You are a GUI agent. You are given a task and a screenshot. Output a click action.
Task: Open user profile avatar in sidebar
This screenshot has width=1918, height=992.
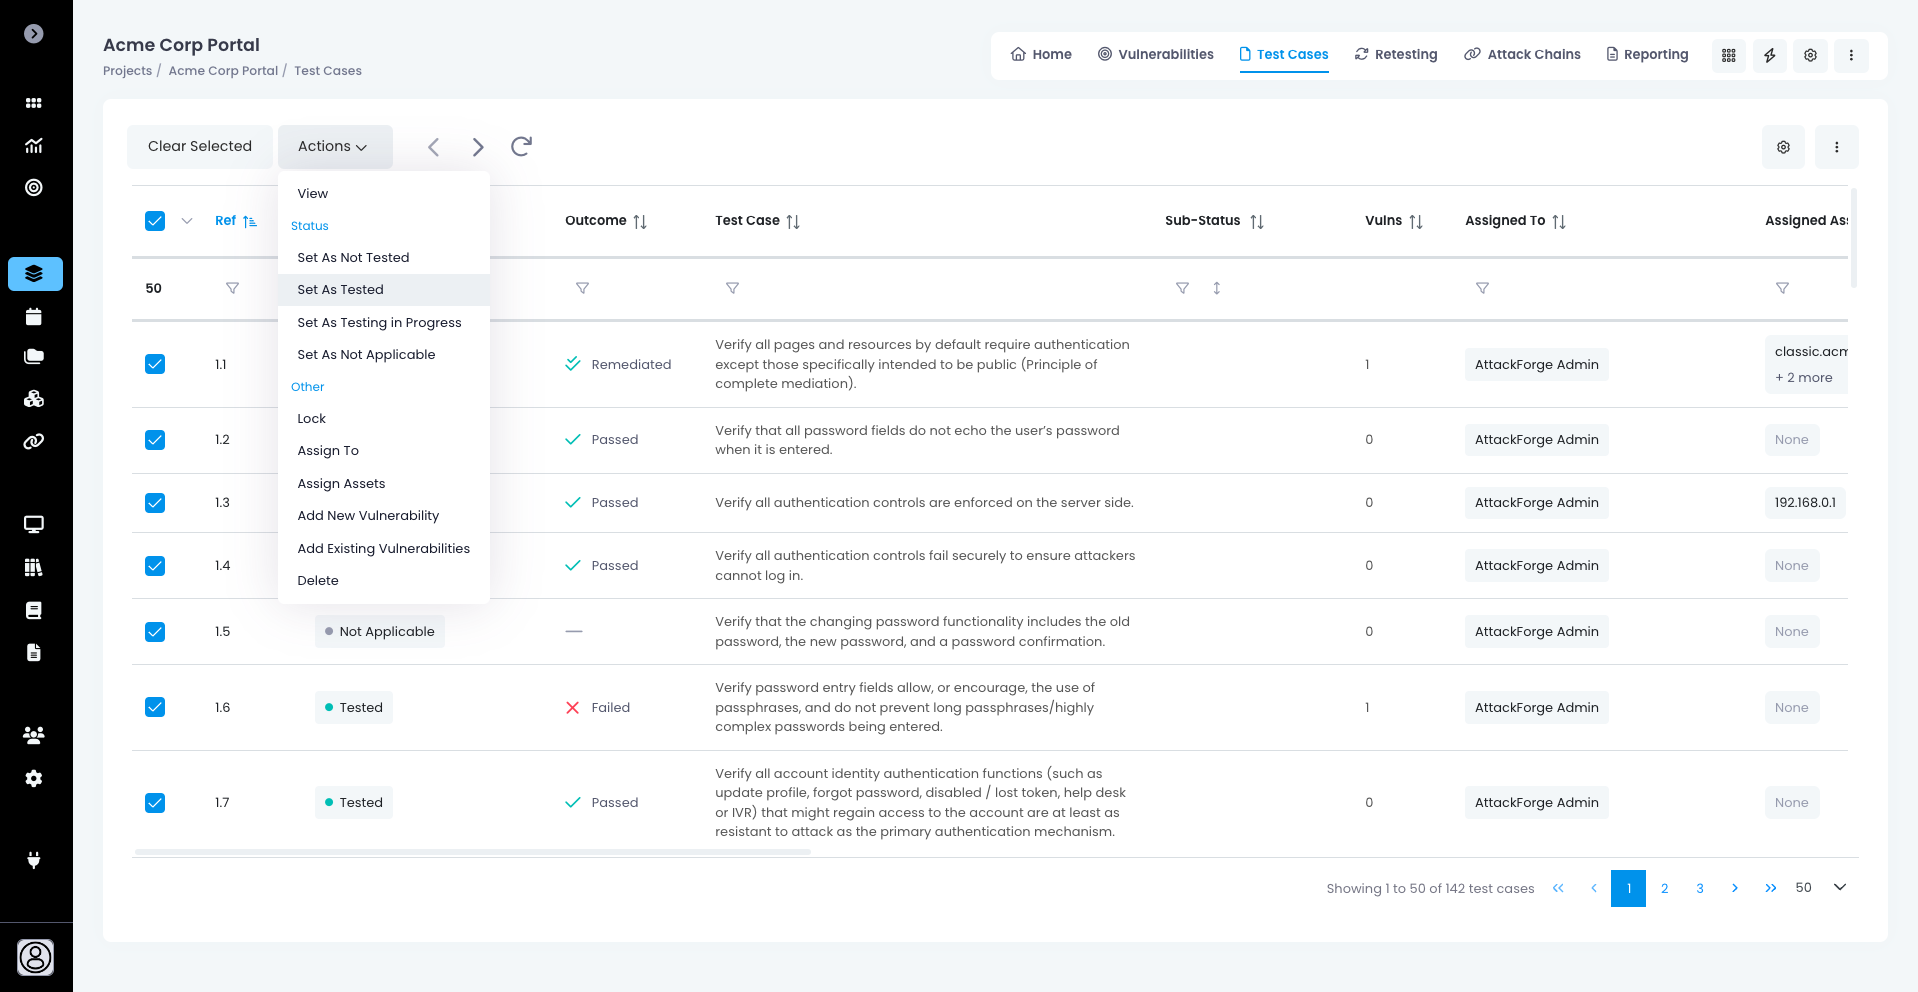(36, 957)
